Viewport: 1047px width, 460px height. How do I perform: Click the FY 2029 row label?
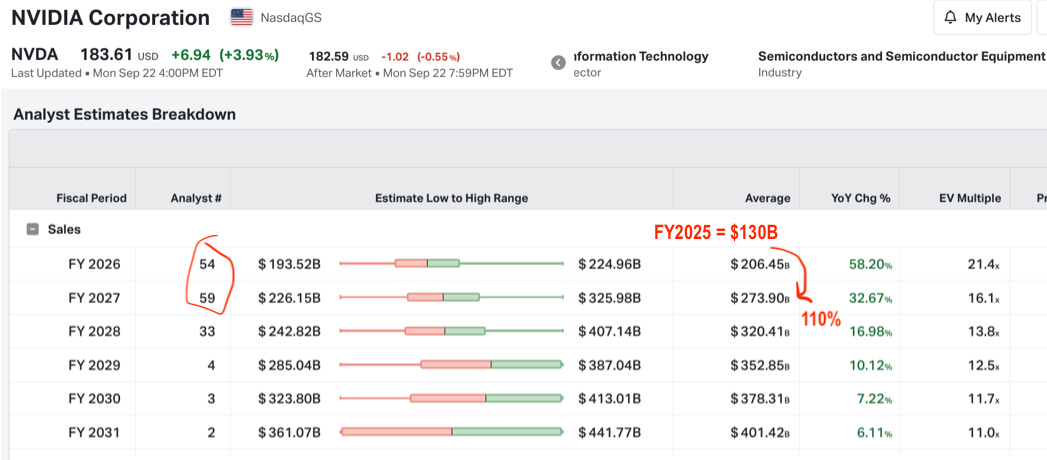pyautogui.click(x=94, y=365)
